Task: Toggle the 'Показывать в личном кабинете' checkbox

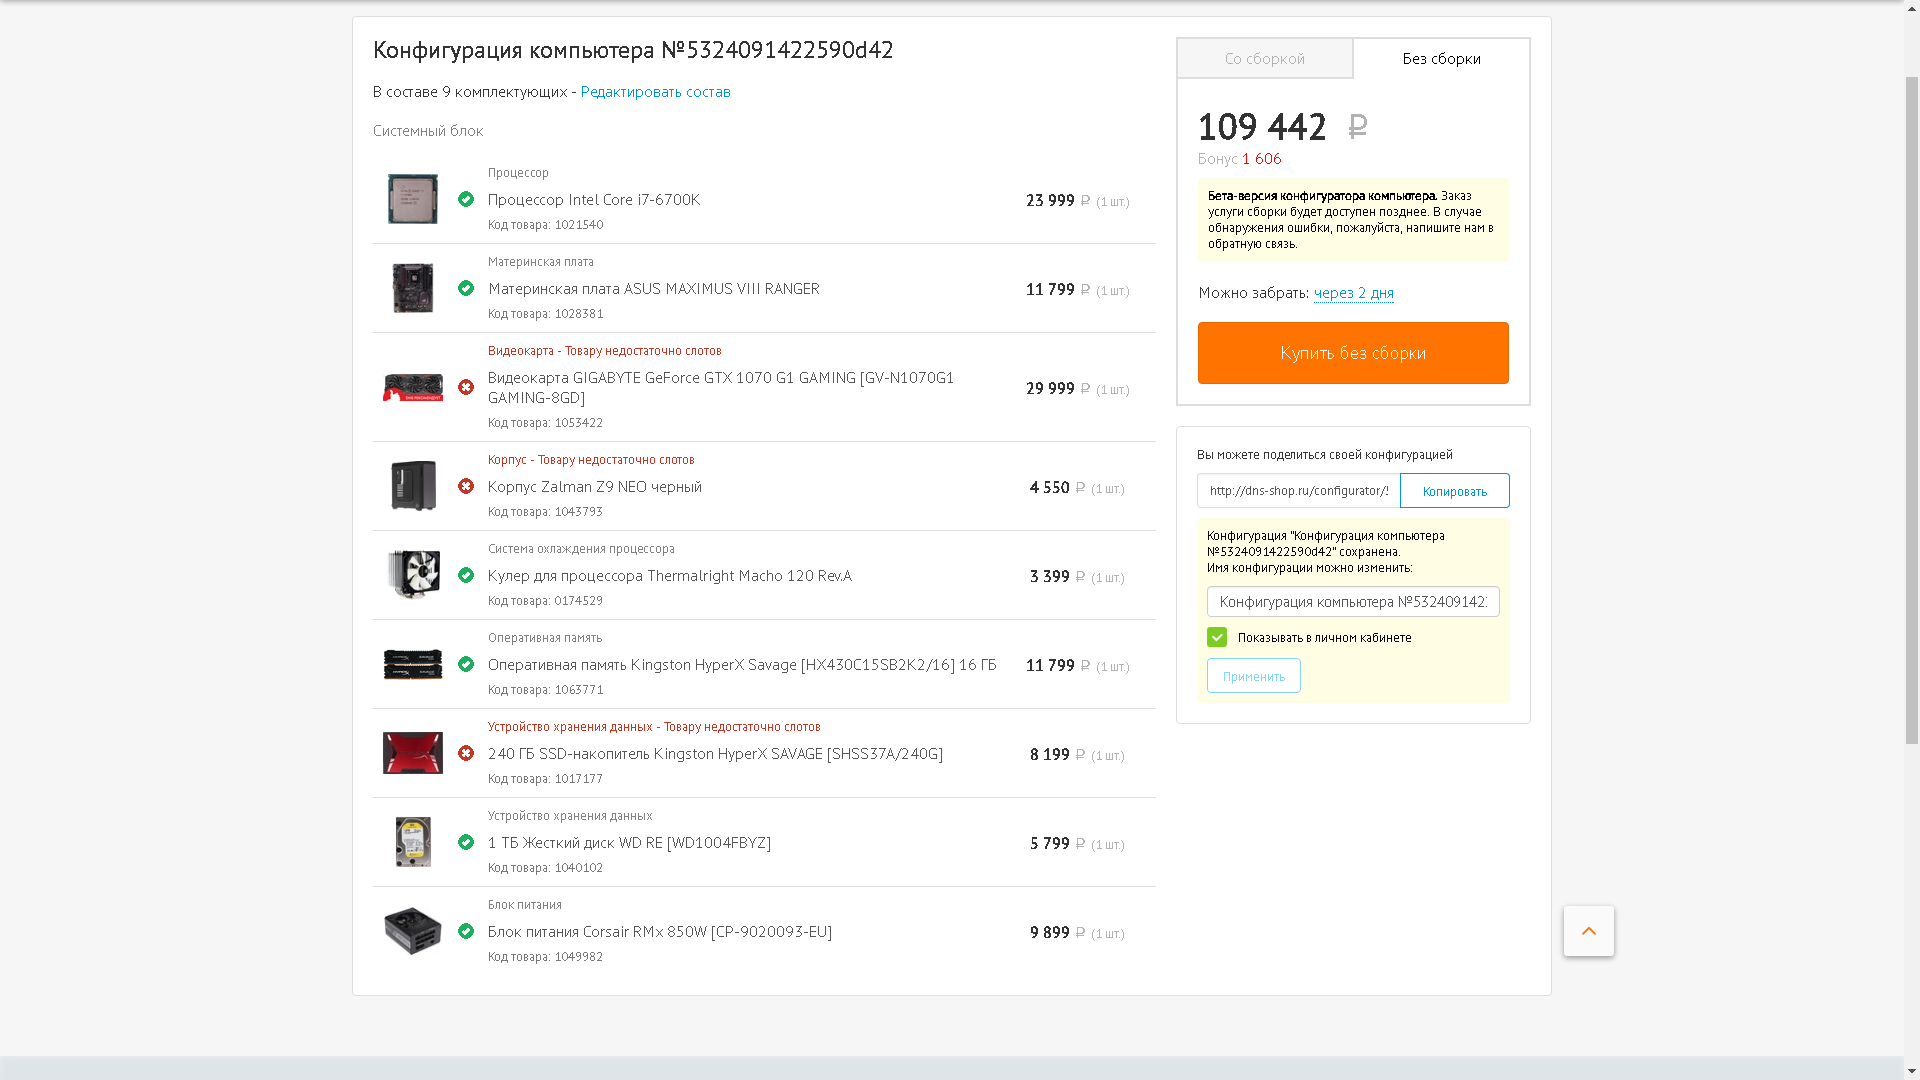Action: point(1217,637)
